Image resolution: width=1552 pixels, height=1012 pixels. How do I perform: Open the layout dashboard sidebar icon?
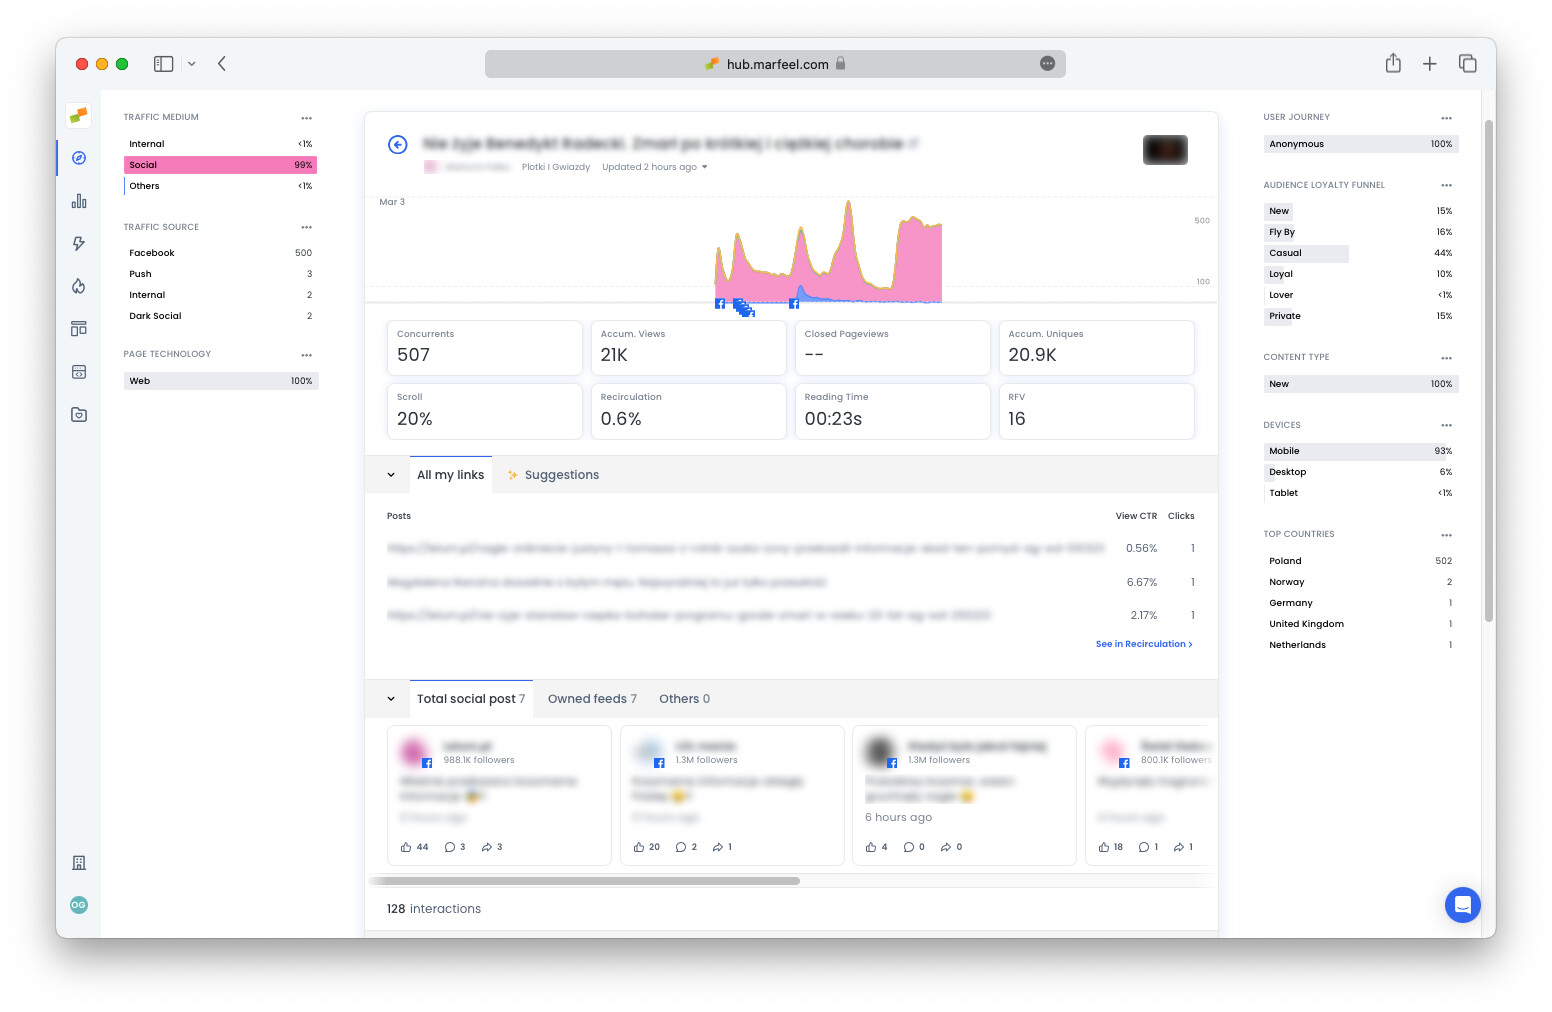coord(79,329)
